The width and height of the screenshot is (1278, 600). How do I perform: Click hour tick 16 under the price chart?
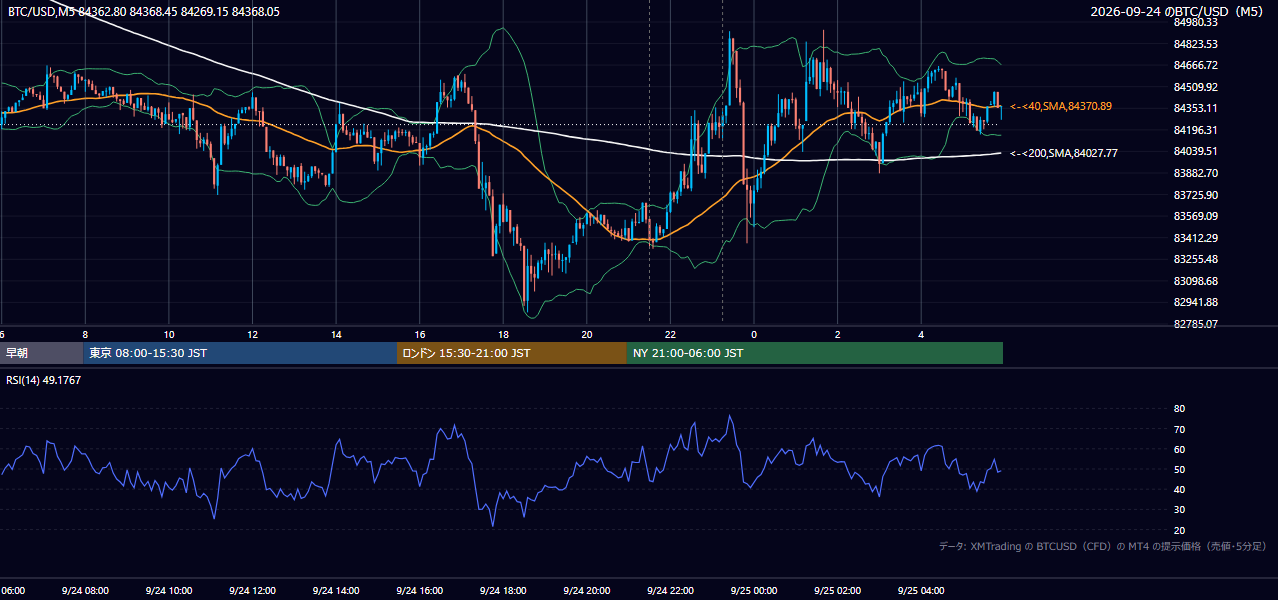pos(420,334)
